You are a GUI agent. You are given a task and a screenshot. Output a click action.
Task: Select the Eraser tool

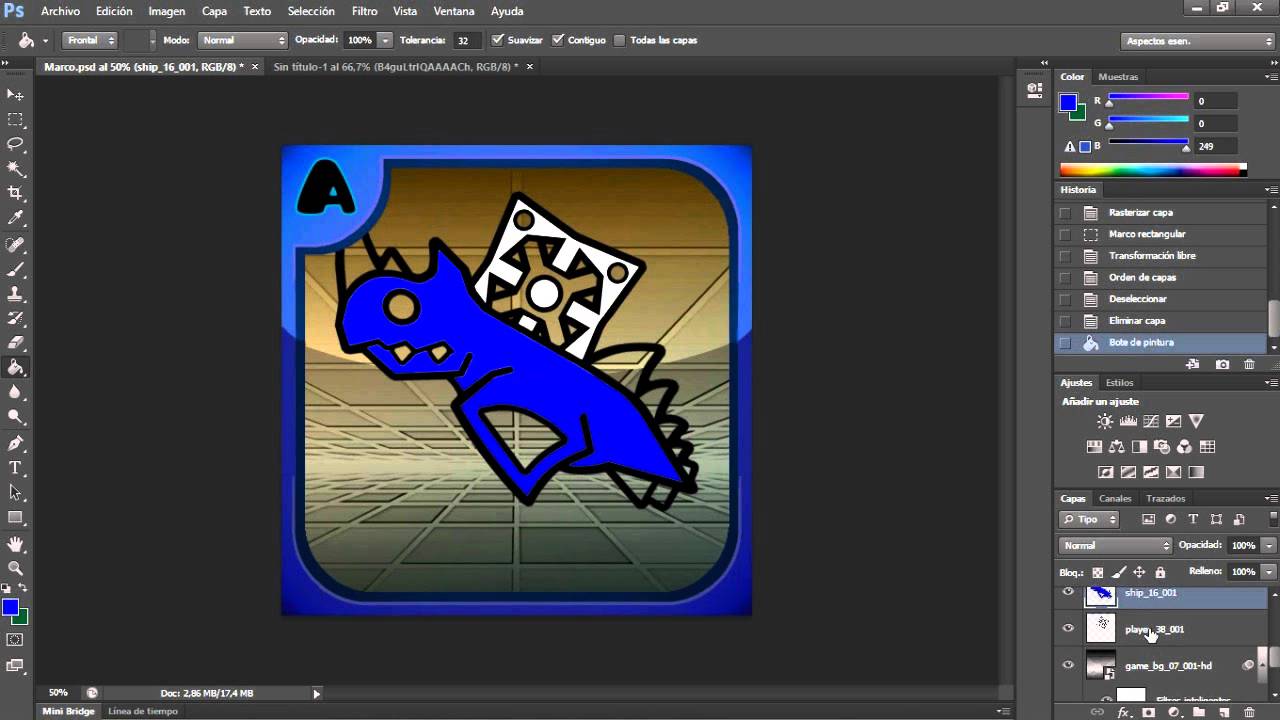coord(15,343)
